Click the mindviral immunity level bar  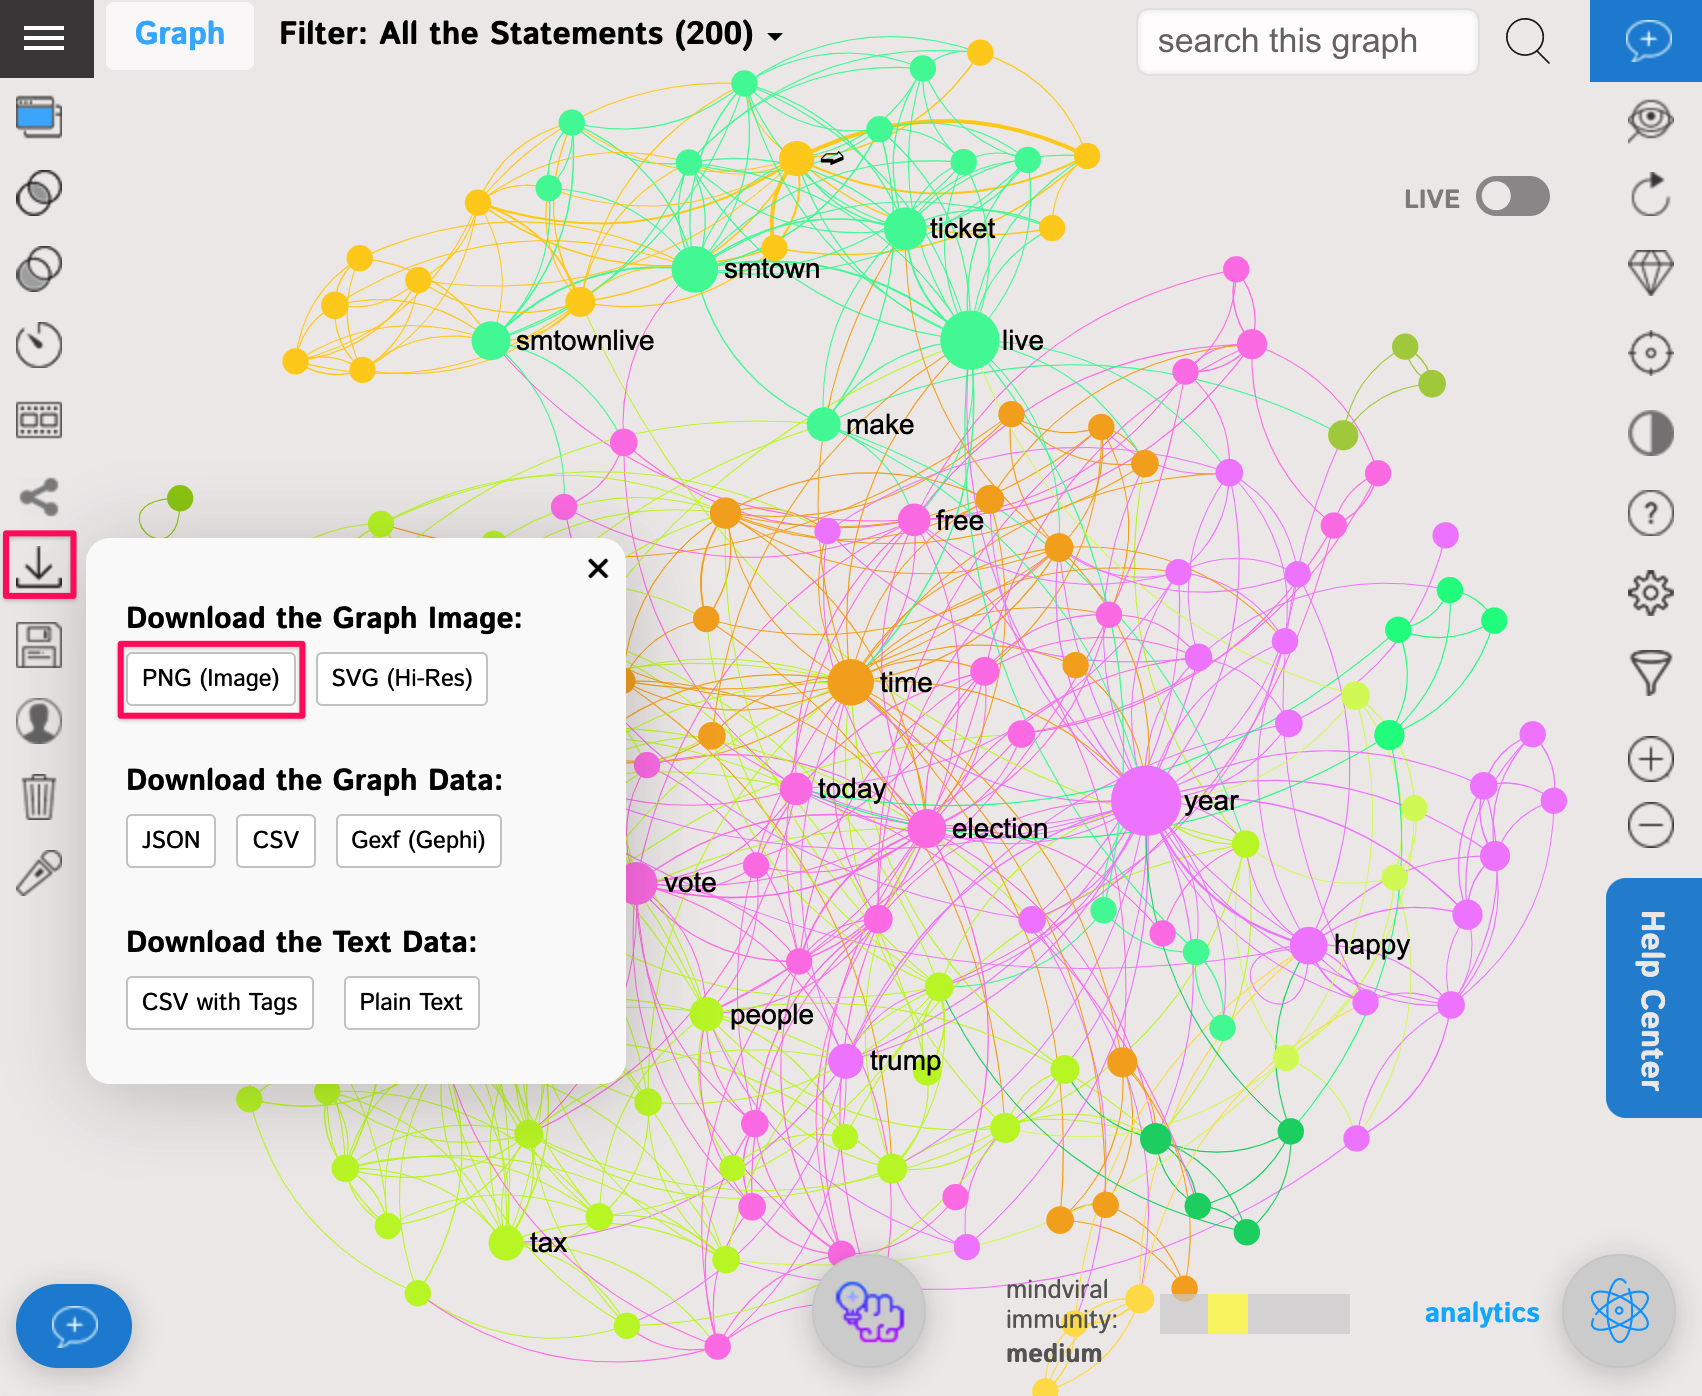pos(1254,1313)
